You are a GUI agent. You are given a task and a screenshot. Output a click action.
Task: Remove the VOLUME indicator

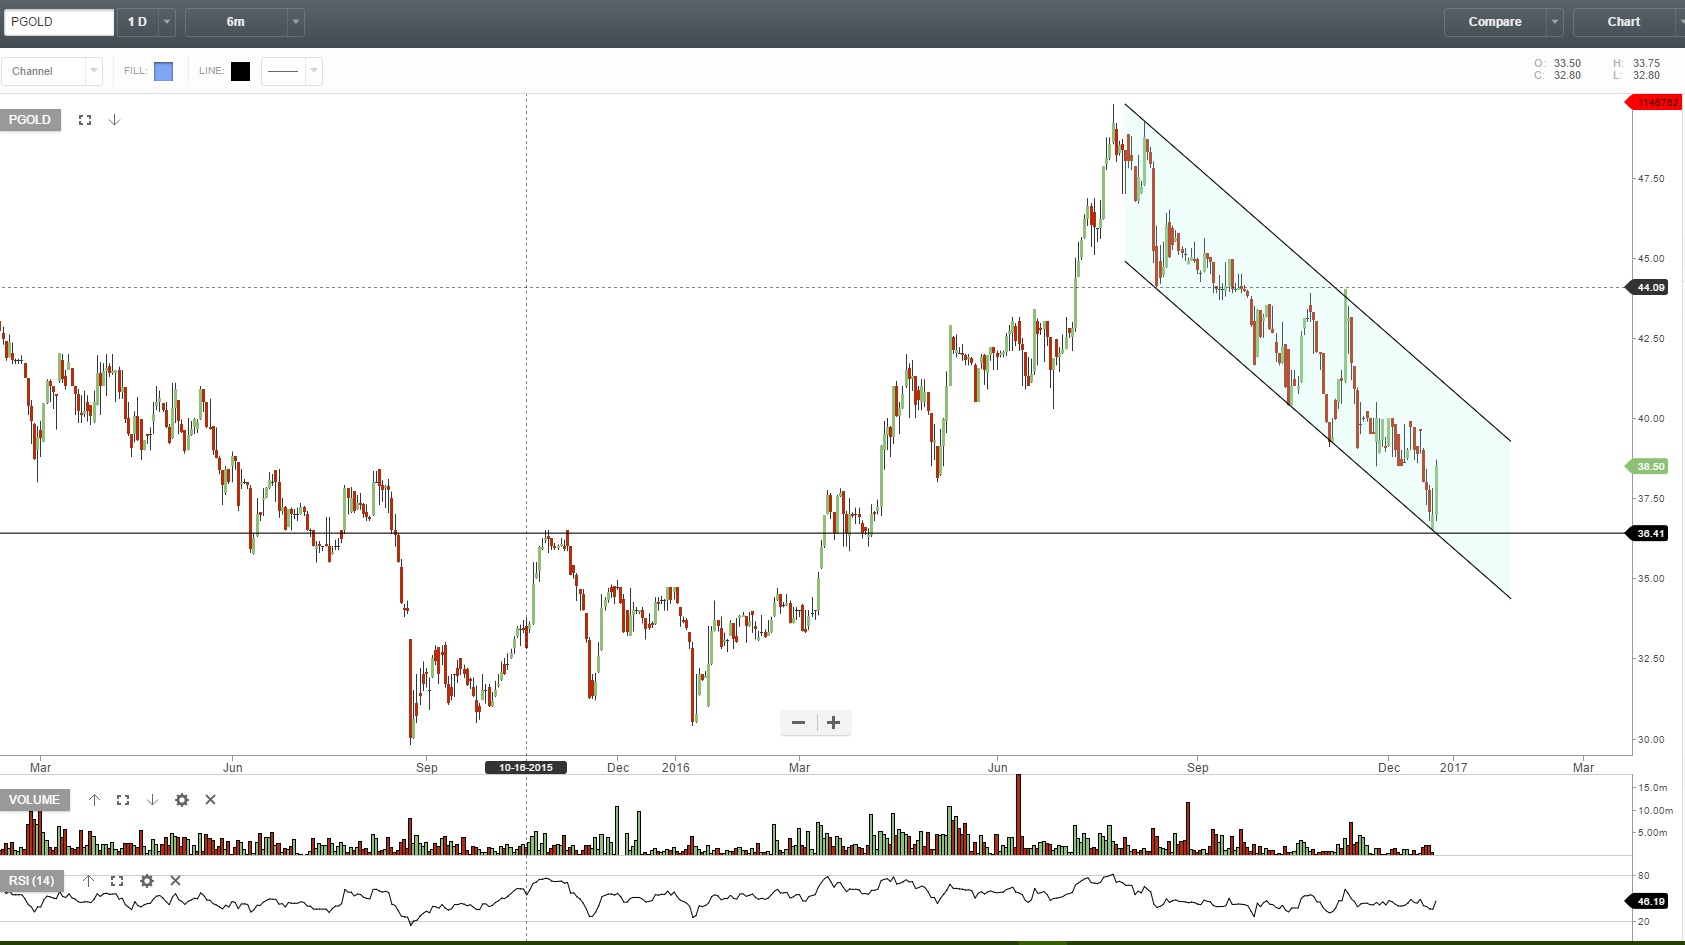click(x=210, y=800)
